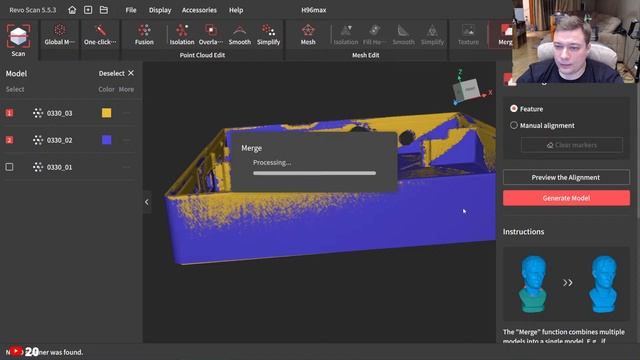This screenshot has width=640, height=360.
Task: Select the Fill Holes mesh tool
Action: coord(374,35)
